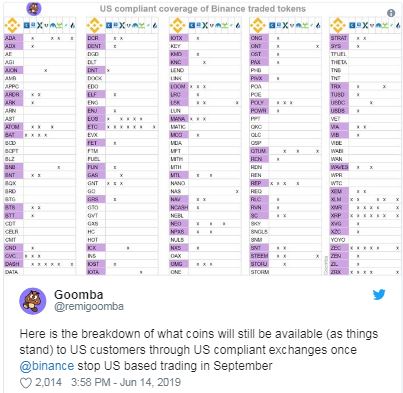
Task: Click the Binance logo above the ADA column
Action: [x=12, y=25]
